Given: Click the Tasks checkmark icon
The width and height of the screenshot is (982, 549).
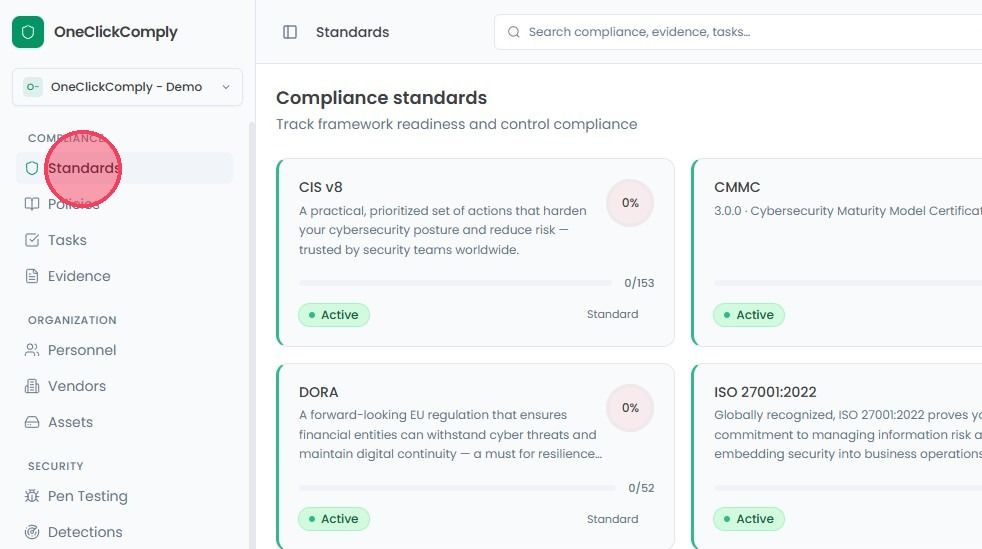Looking at the screenshot, I should (x=32, y=240).
